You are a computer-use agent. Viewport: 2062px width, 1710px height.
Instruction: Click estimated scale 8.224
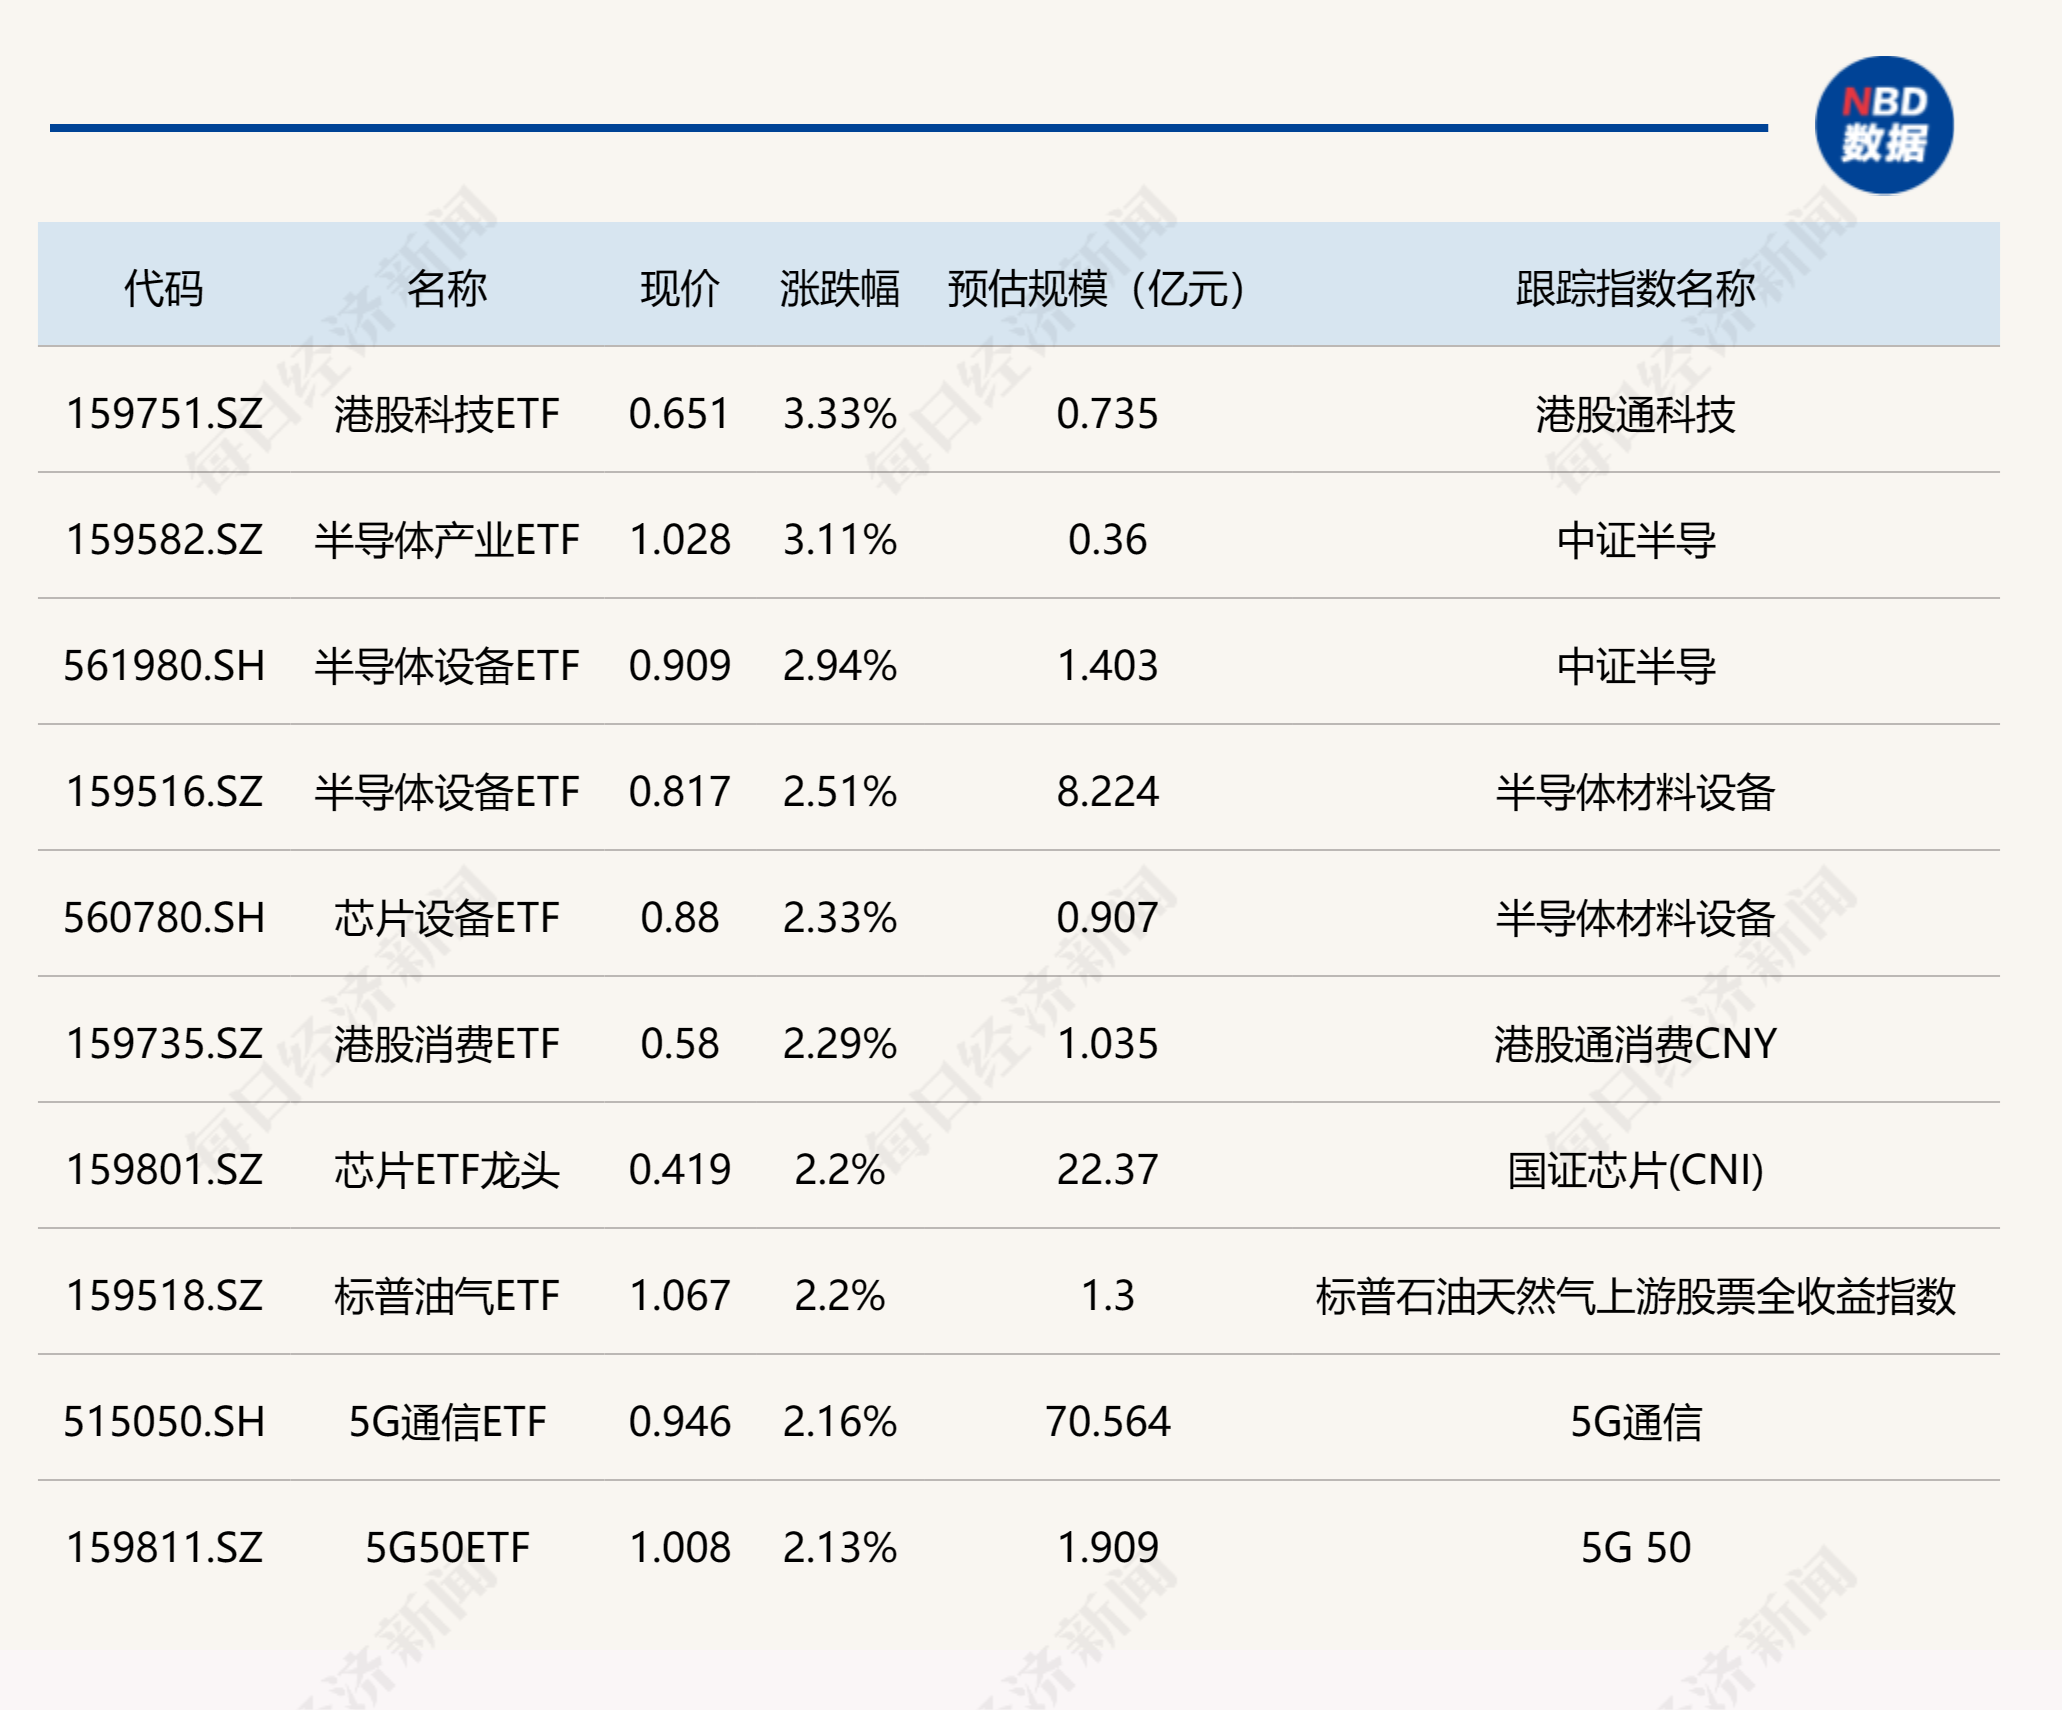[x=1108, y=792]
